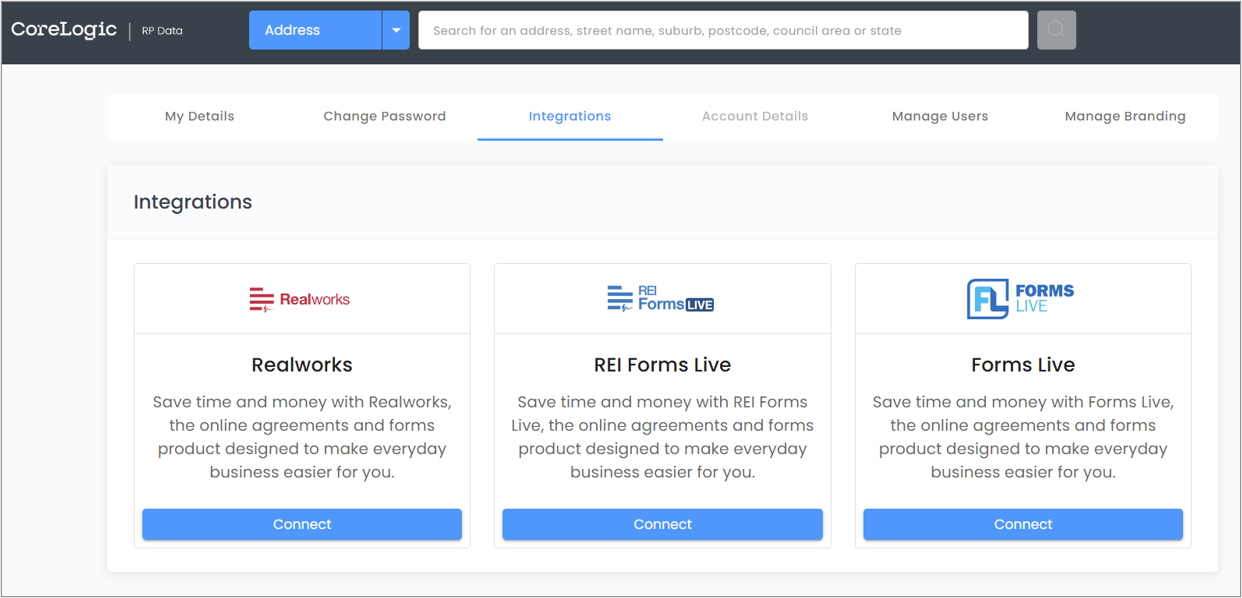Click the REI Forms Live card title
1242x598 pixels.
point(662,365)
